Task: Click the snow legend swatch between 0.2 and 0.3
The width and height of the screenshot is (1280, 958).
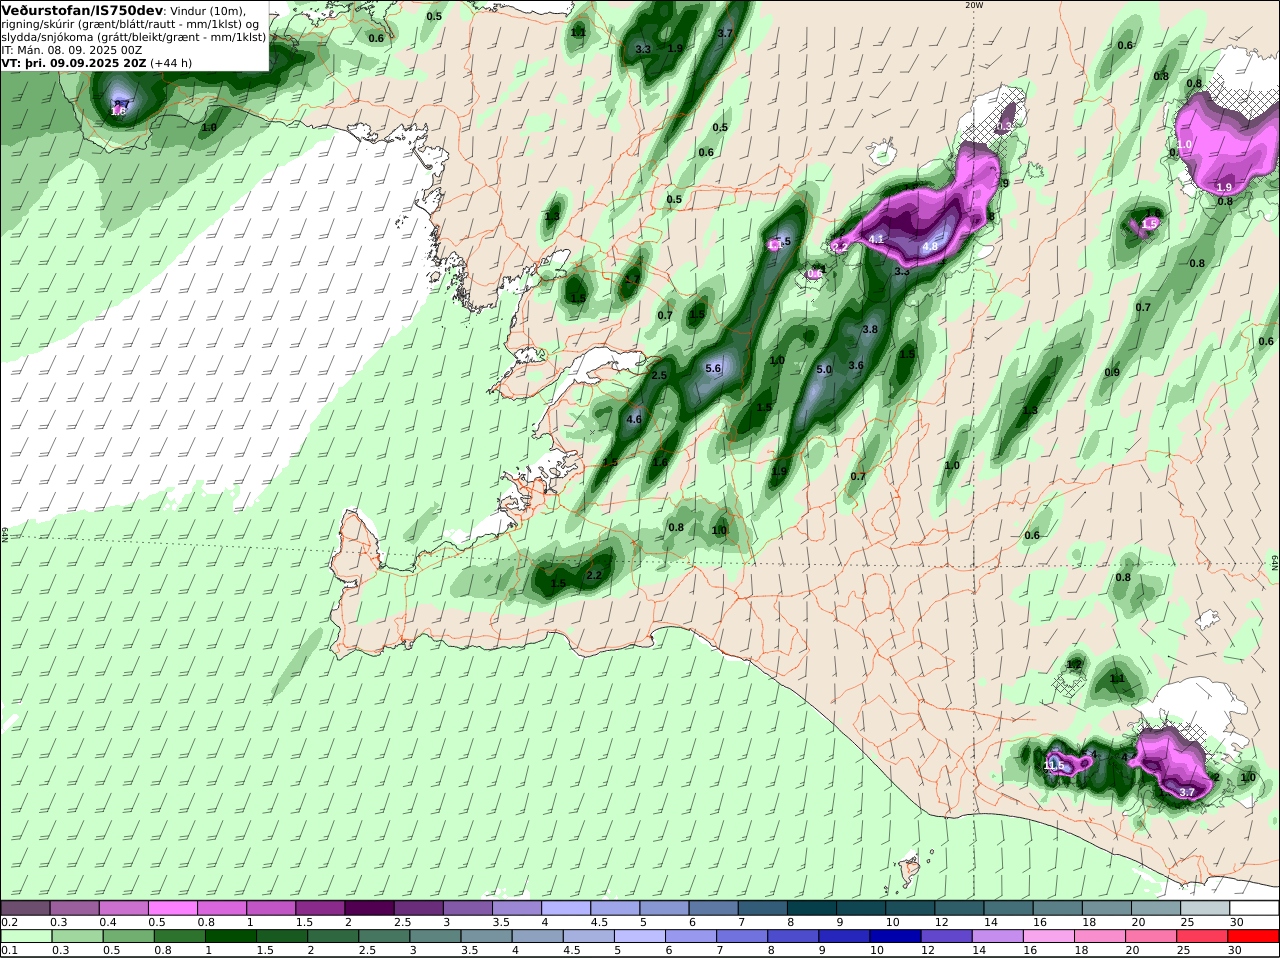Action: pyautogui.click(x=25, y=908)
